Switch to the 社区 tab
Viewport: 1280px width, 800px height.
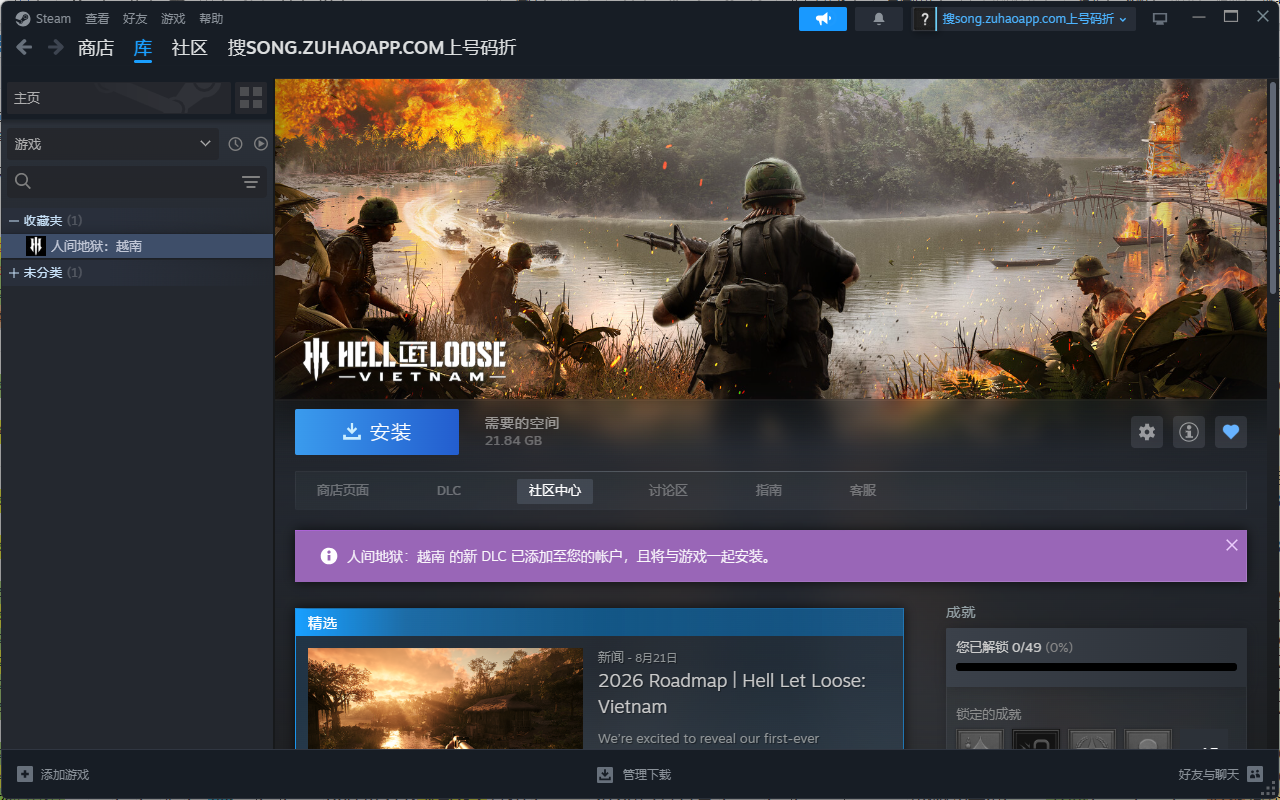tap(190, 48)
